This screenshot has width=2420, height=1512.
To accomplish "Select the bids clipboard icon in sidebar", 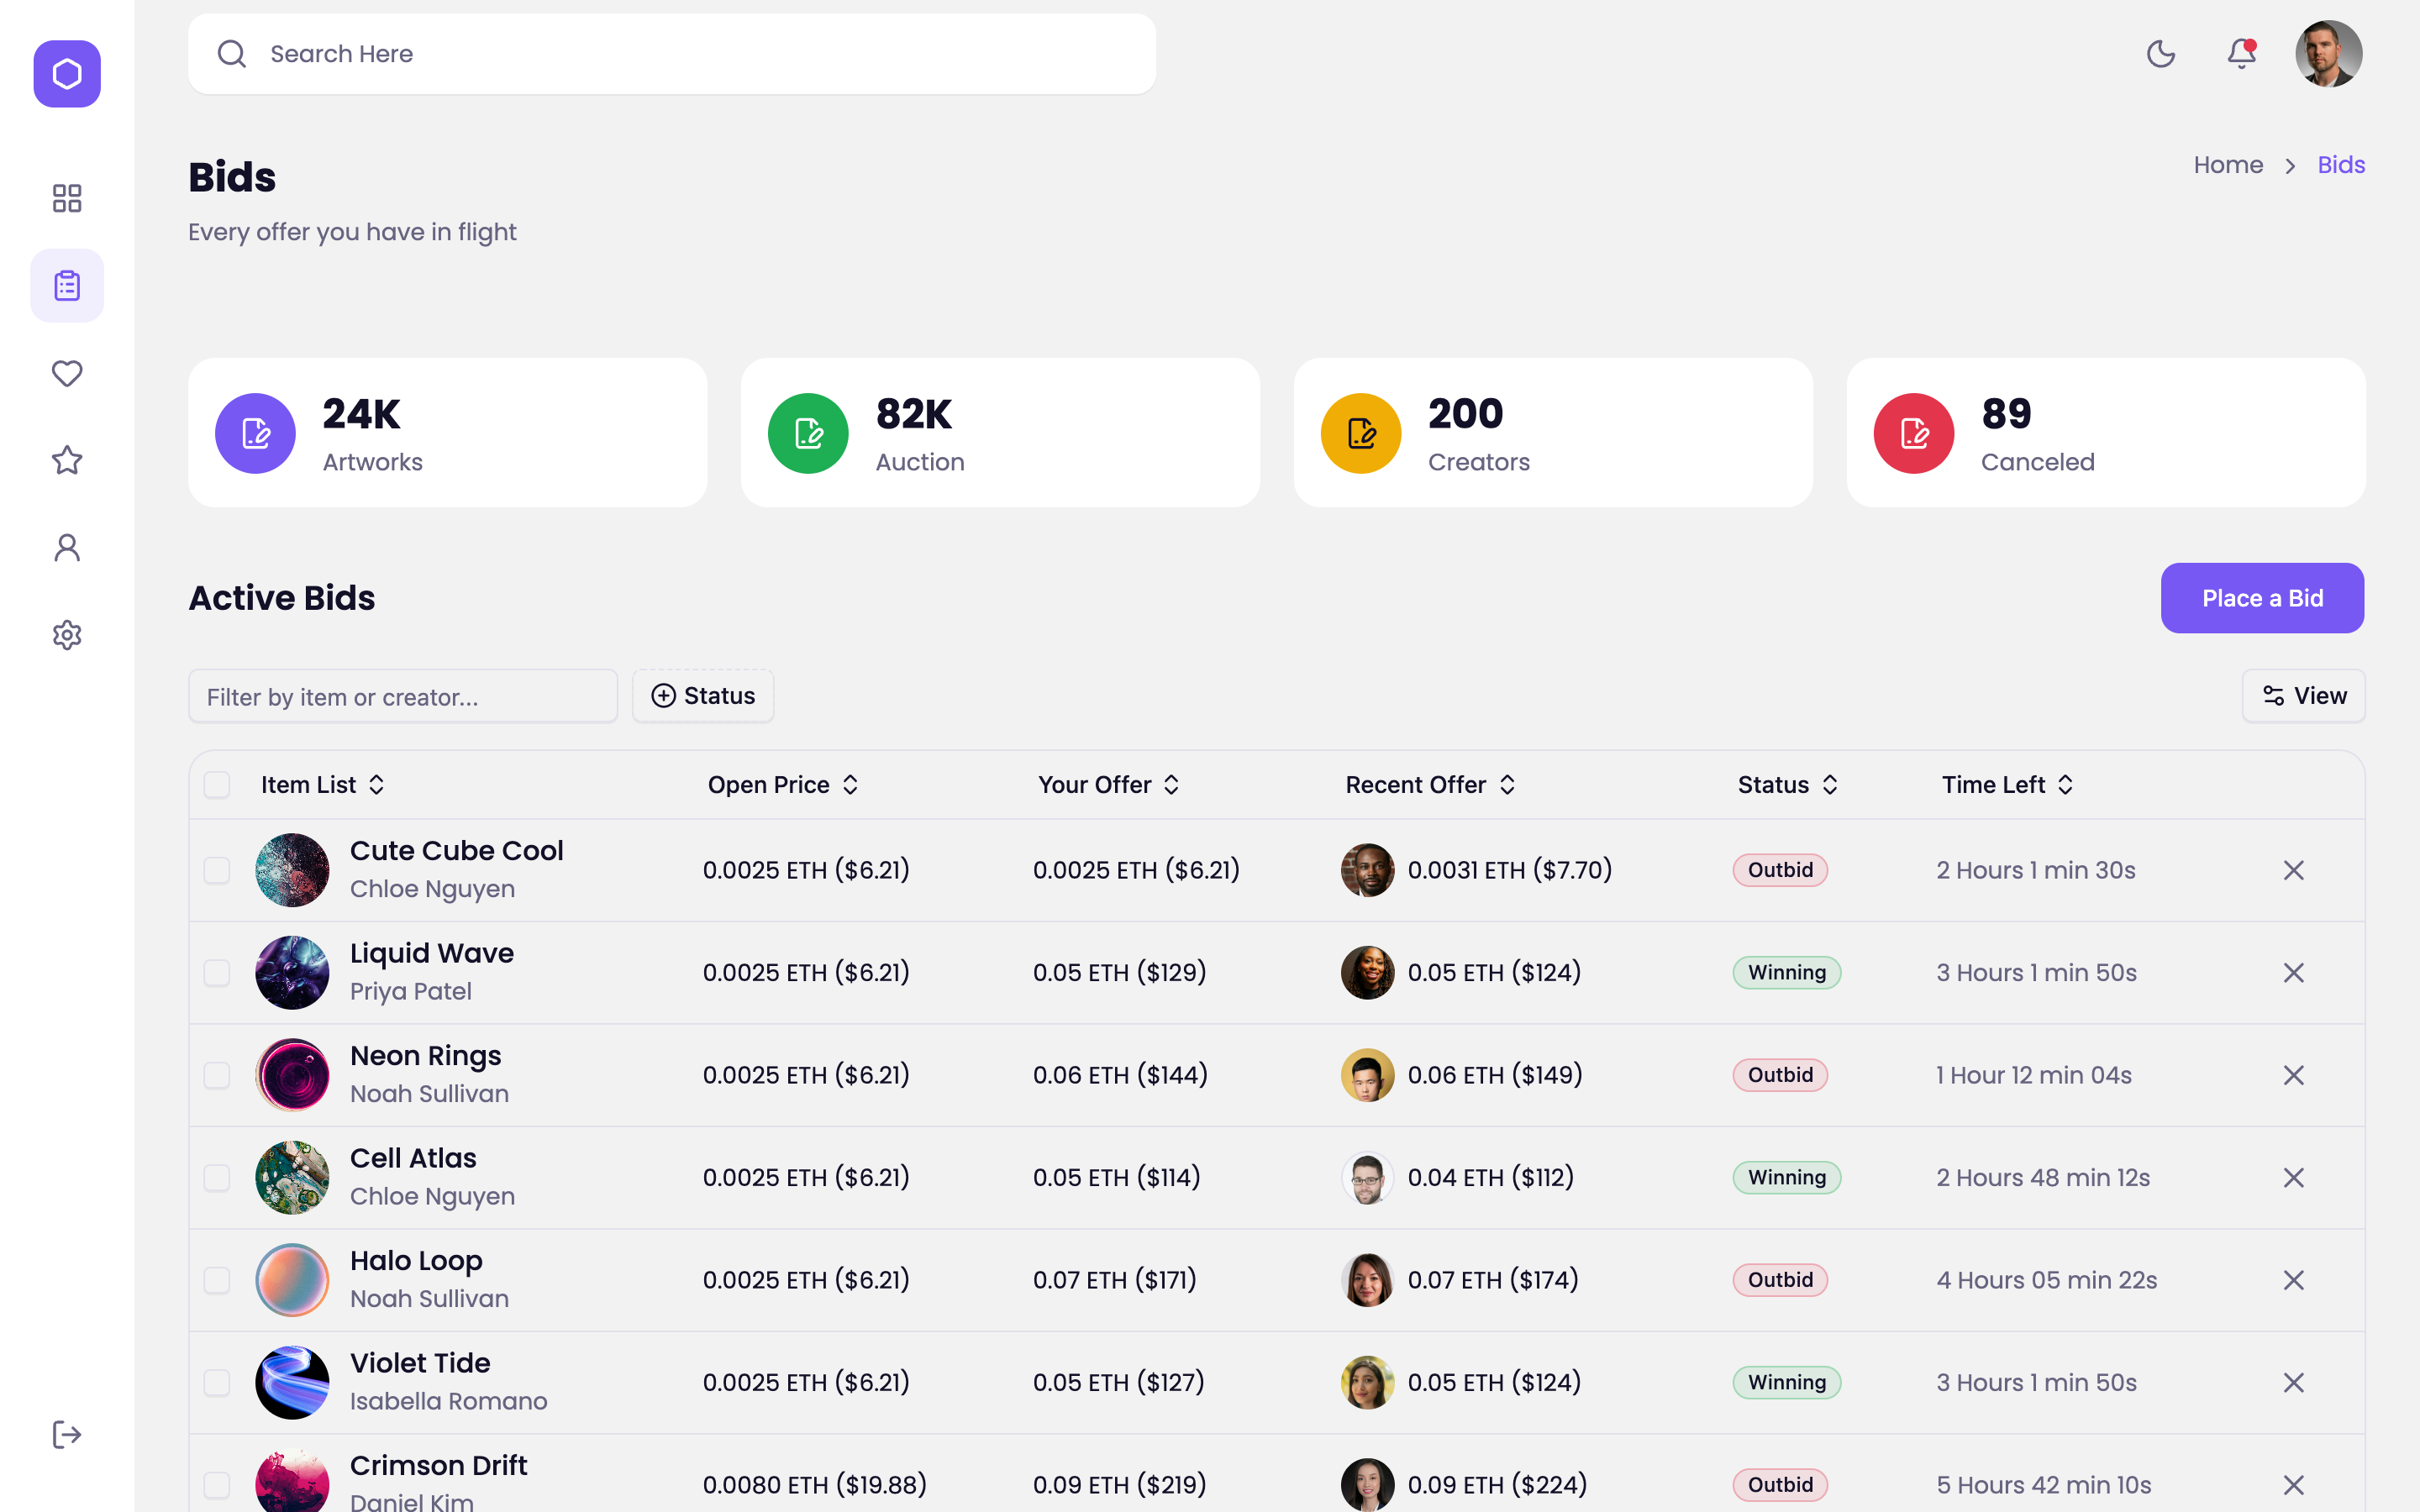I will (x=67, y=286).
